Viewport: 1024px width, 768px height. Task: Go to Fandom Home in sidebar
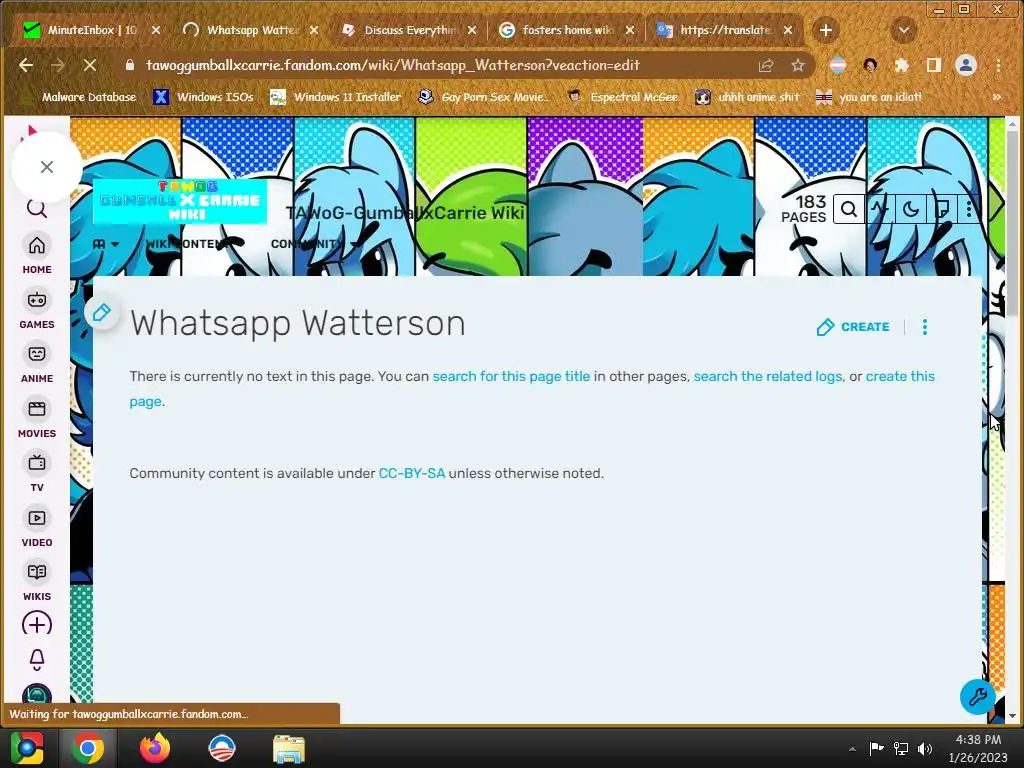tap(37, 255)
